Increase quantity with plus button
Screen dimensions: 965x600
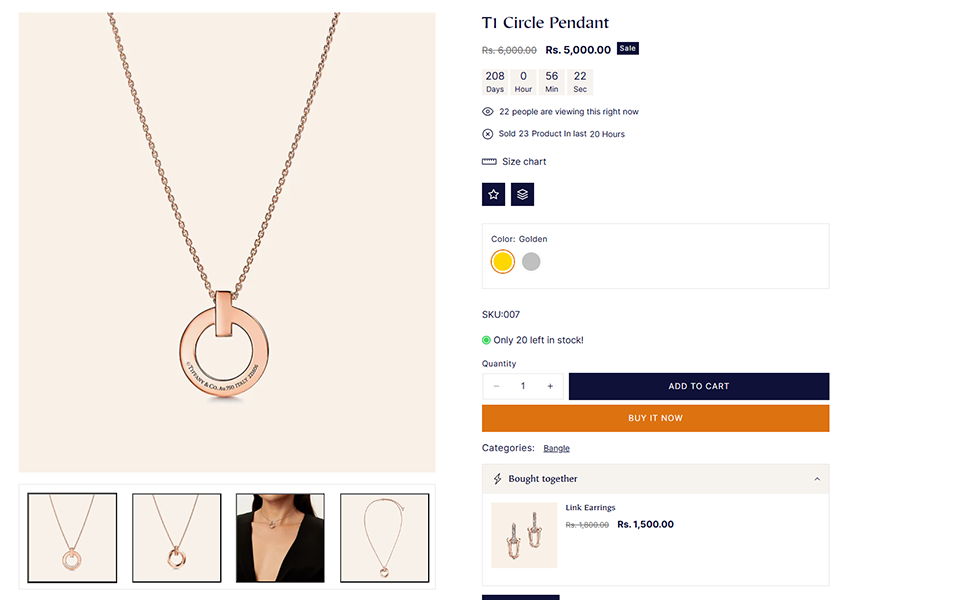click(x=550, y=386)
